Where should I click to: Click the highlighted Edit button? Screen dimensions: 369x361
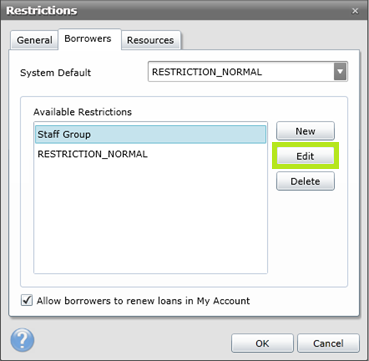305,156
